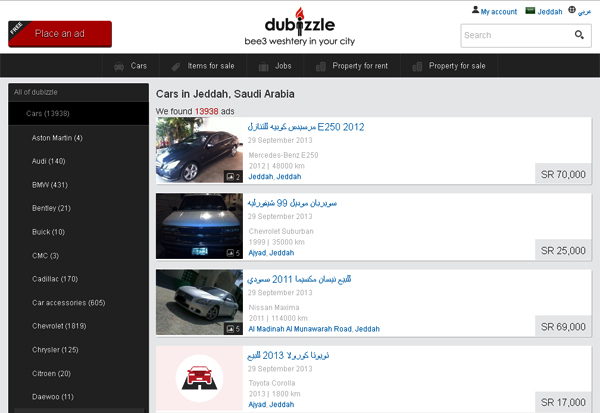Click Cars in Jeddah, Saudi Arabia heading
Image resolution: width=600 pixels, height=413 pixels.
(225, 94)
